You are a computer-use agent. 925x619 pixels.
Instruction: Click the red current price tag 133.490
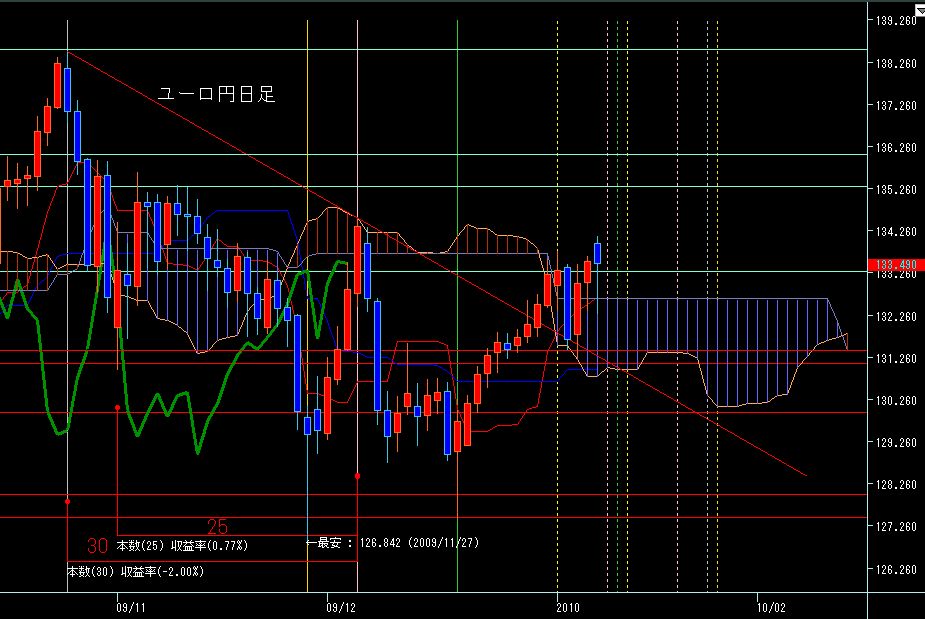pyautogui.click(x=894, y=265)
